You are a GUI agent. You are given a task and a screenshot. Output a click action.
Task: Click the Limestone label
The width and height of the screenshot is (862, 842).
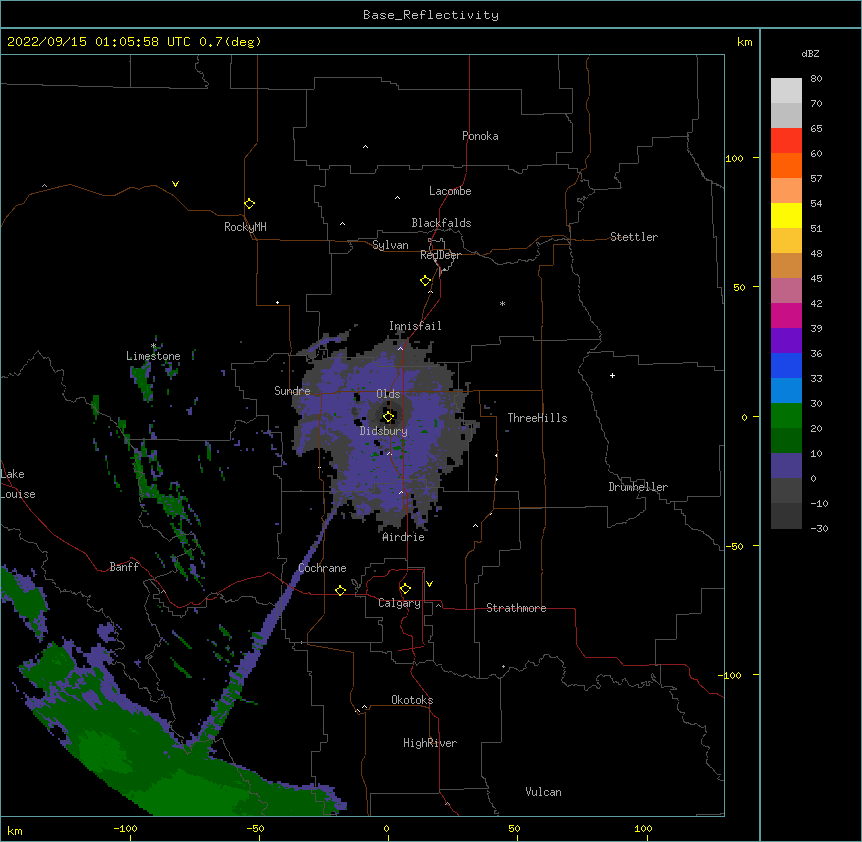pyautogui.click(x=153, y=356)
